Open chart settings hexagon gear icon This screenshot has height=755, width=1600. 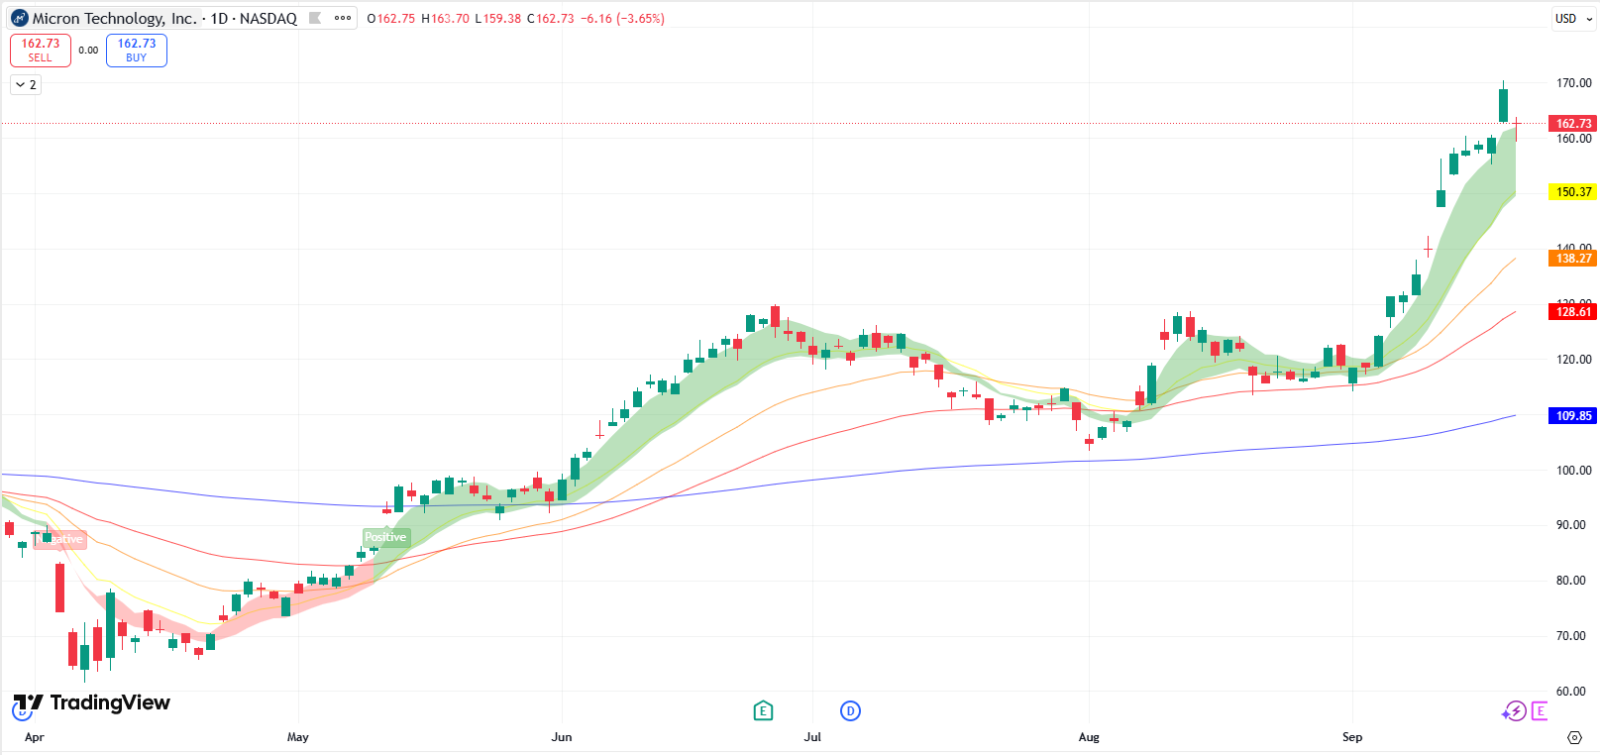coord(1575,738)
